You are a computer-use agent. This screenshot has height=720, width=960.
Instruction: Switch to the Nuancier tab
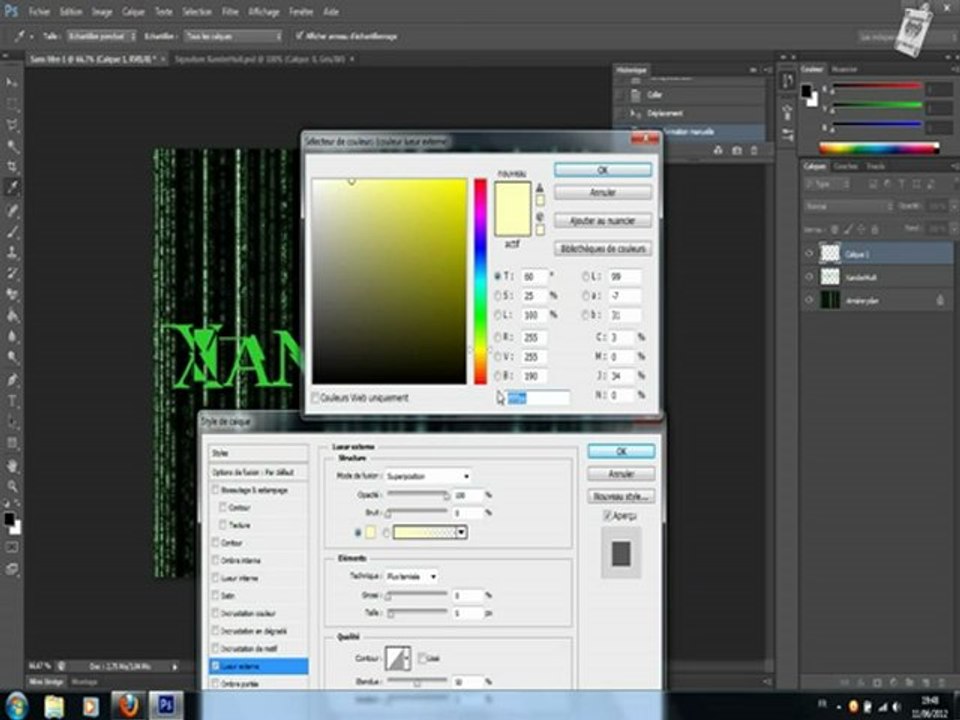(845, 69)
